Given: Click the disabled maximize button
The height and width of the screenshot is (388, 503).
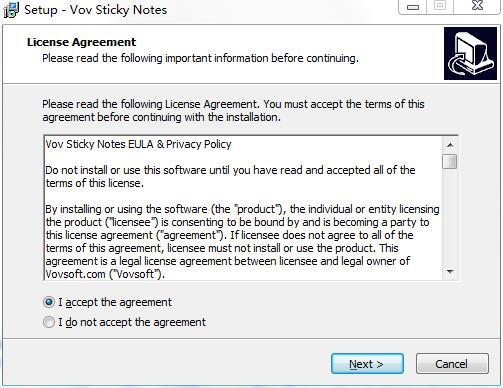Looking at the screenshot, I should 440,6.
